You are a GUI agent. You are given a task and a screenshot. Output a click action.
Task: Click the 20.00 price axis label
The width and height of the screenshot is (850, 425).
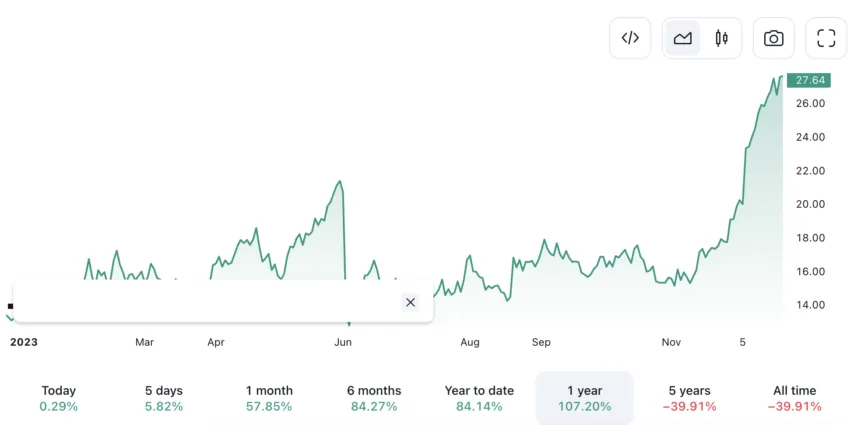(810, 204)
